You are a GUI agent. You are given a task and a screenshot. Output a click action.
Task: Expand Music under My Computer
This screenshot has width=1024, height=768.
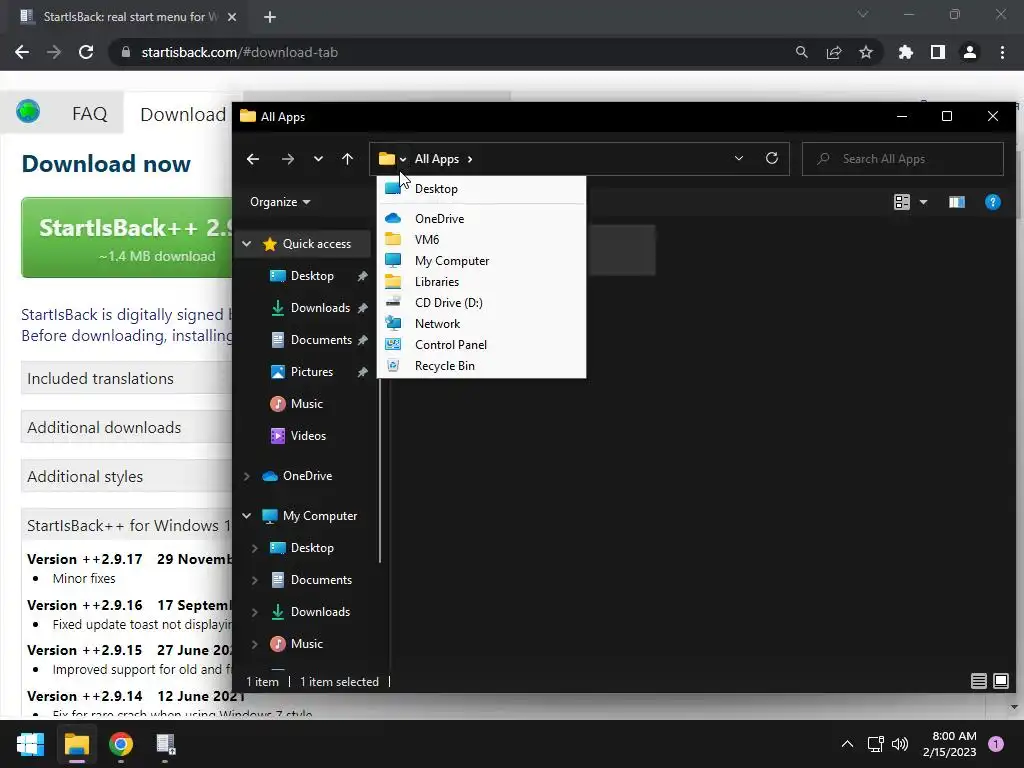click(x=255, y=644)
